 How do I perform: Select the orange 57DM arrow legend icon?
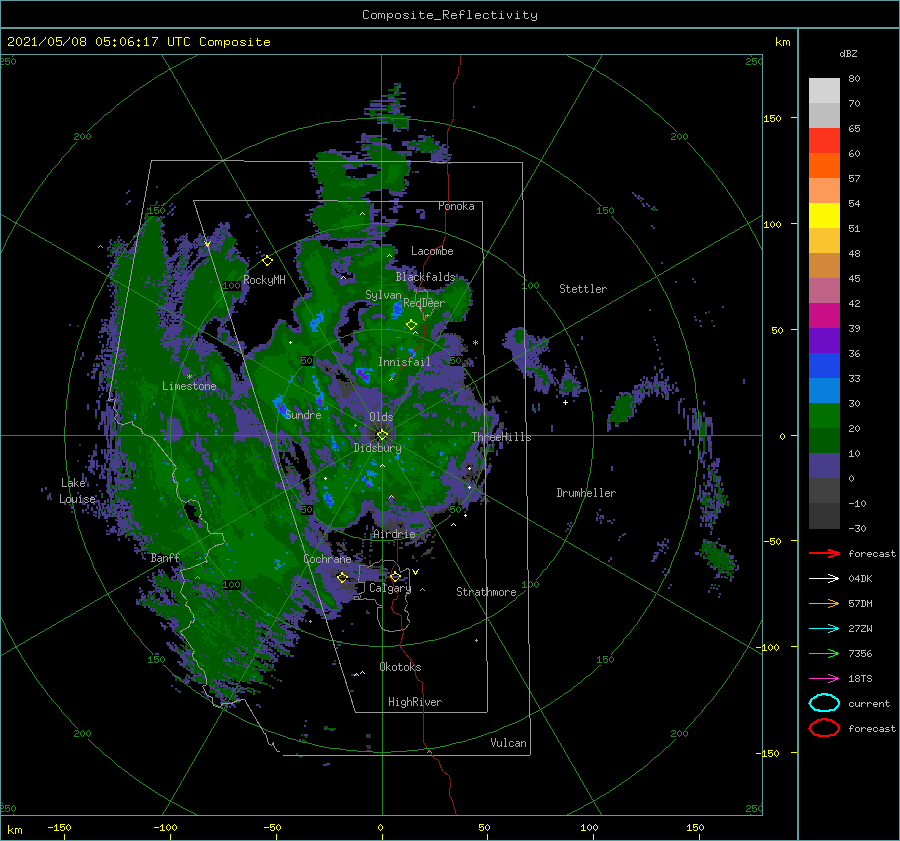coord(824,603)
